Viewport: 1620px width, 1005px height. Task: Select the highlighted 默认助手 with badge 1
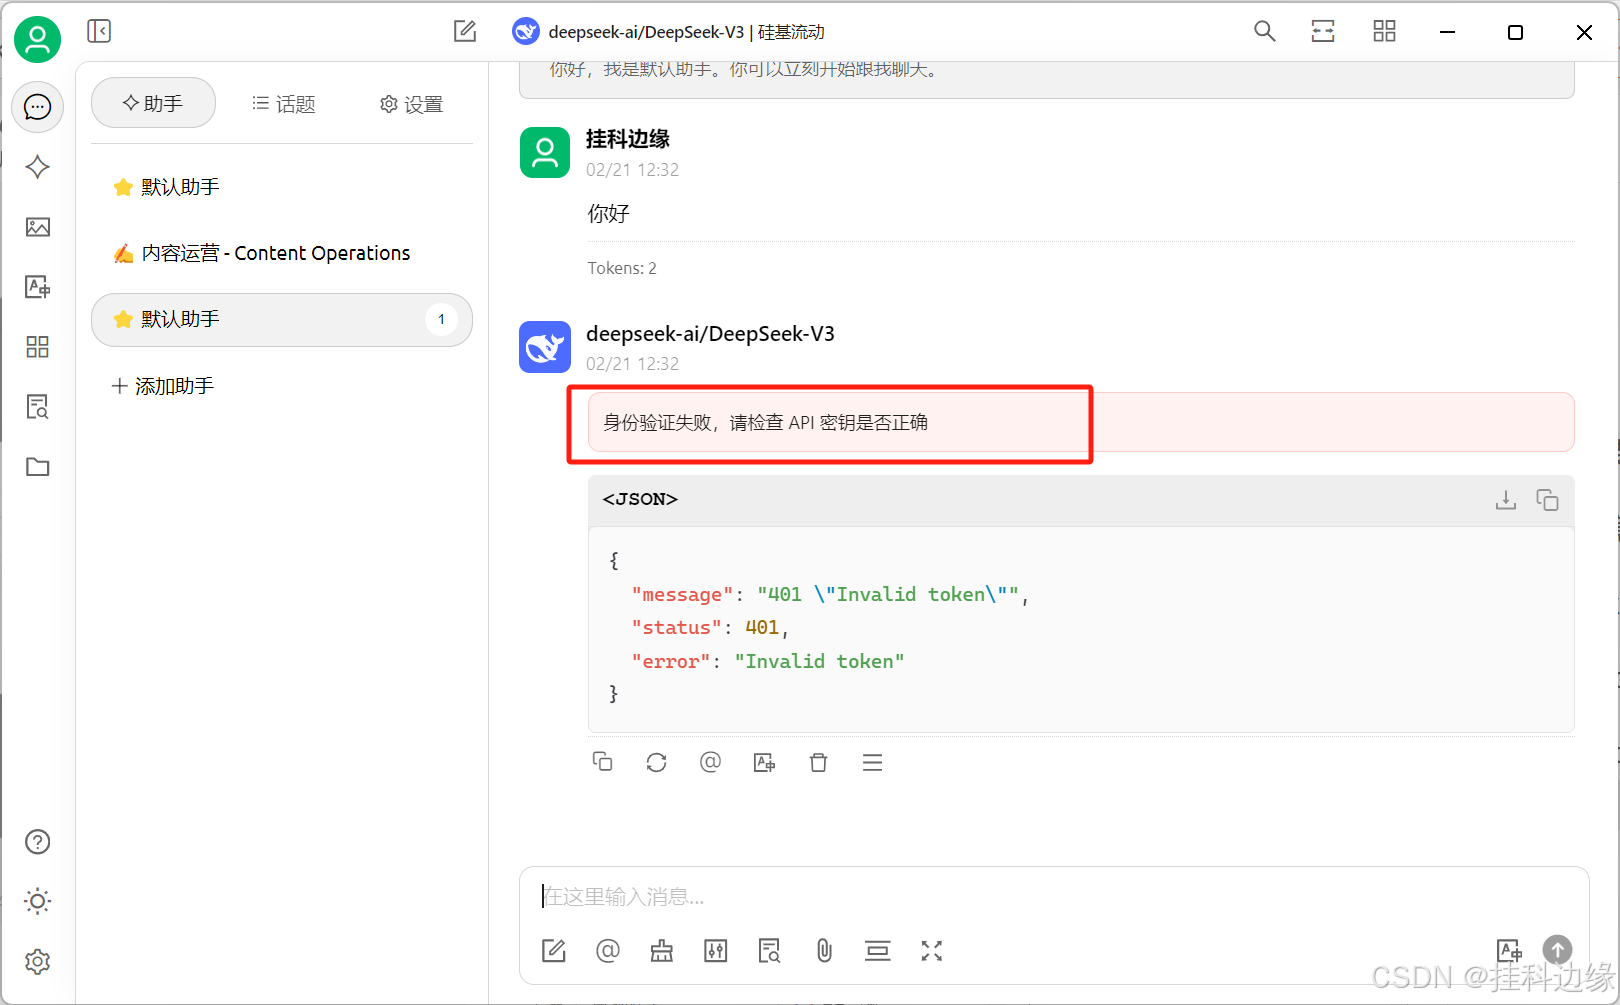click(281, 319)
